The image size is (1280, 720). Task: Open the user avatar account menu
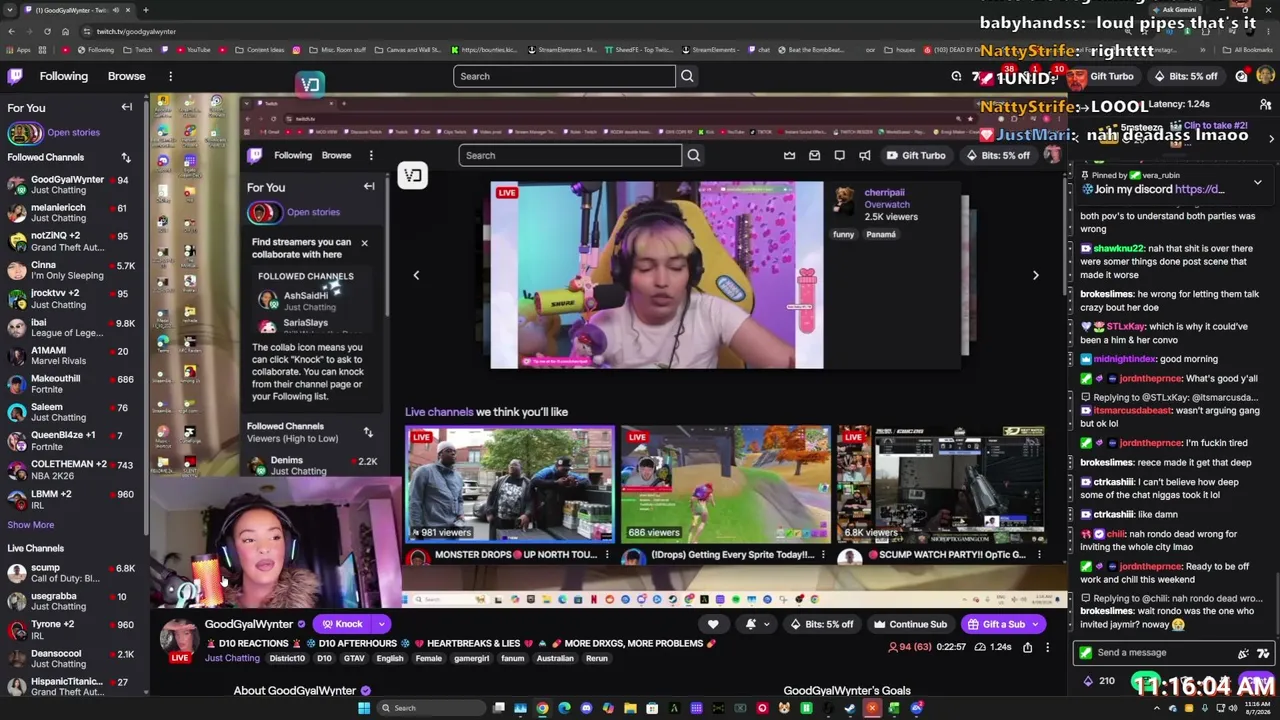[x=1265, y=76]
